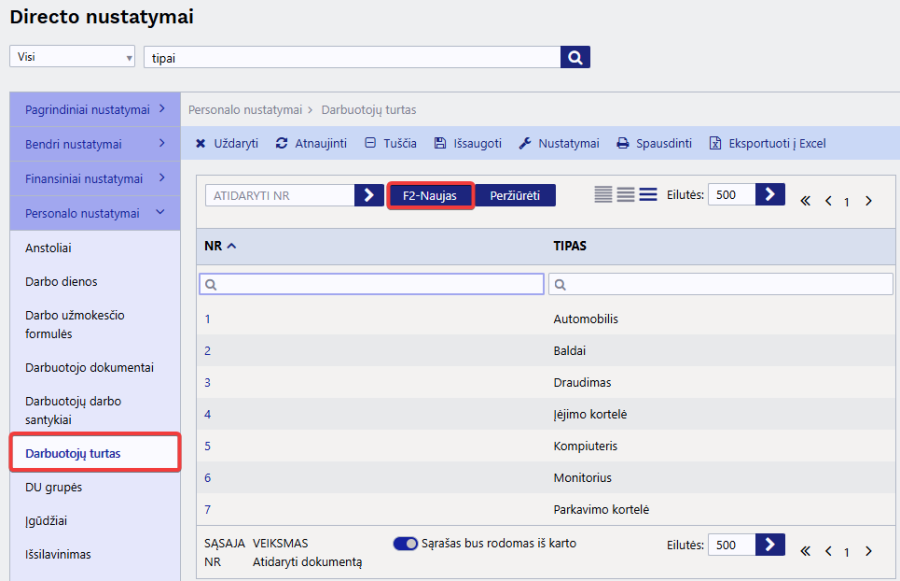Toggle Sąrašas bus rodomas iš karto switch
The width and height of the screenshot is (900, 581).
405,543
